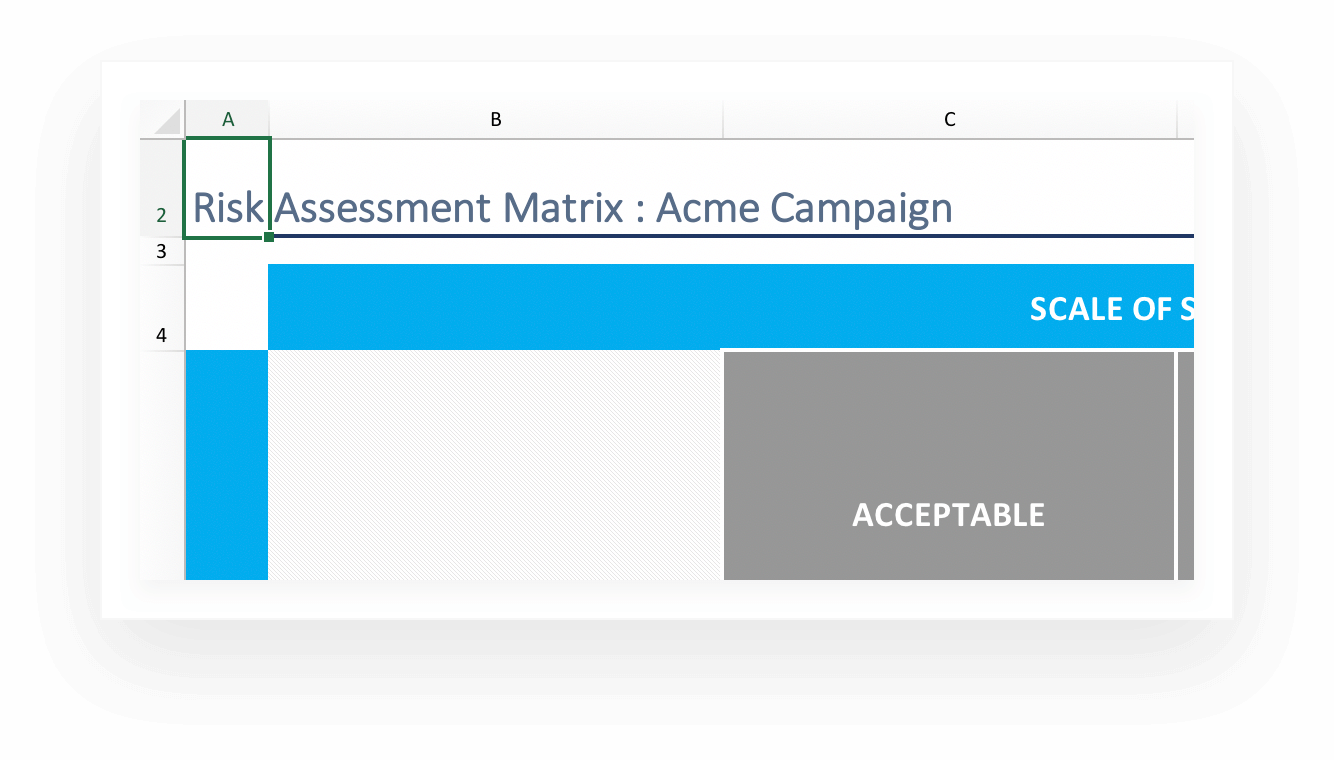1334x760 pixels.
Task: Select row header 3
Action: (x=162, y=251)
